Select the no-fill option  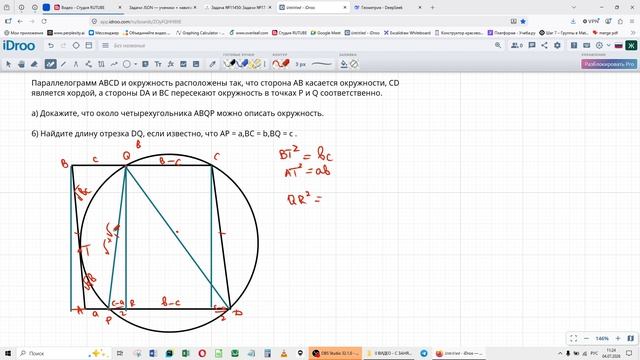coord(354,64)
